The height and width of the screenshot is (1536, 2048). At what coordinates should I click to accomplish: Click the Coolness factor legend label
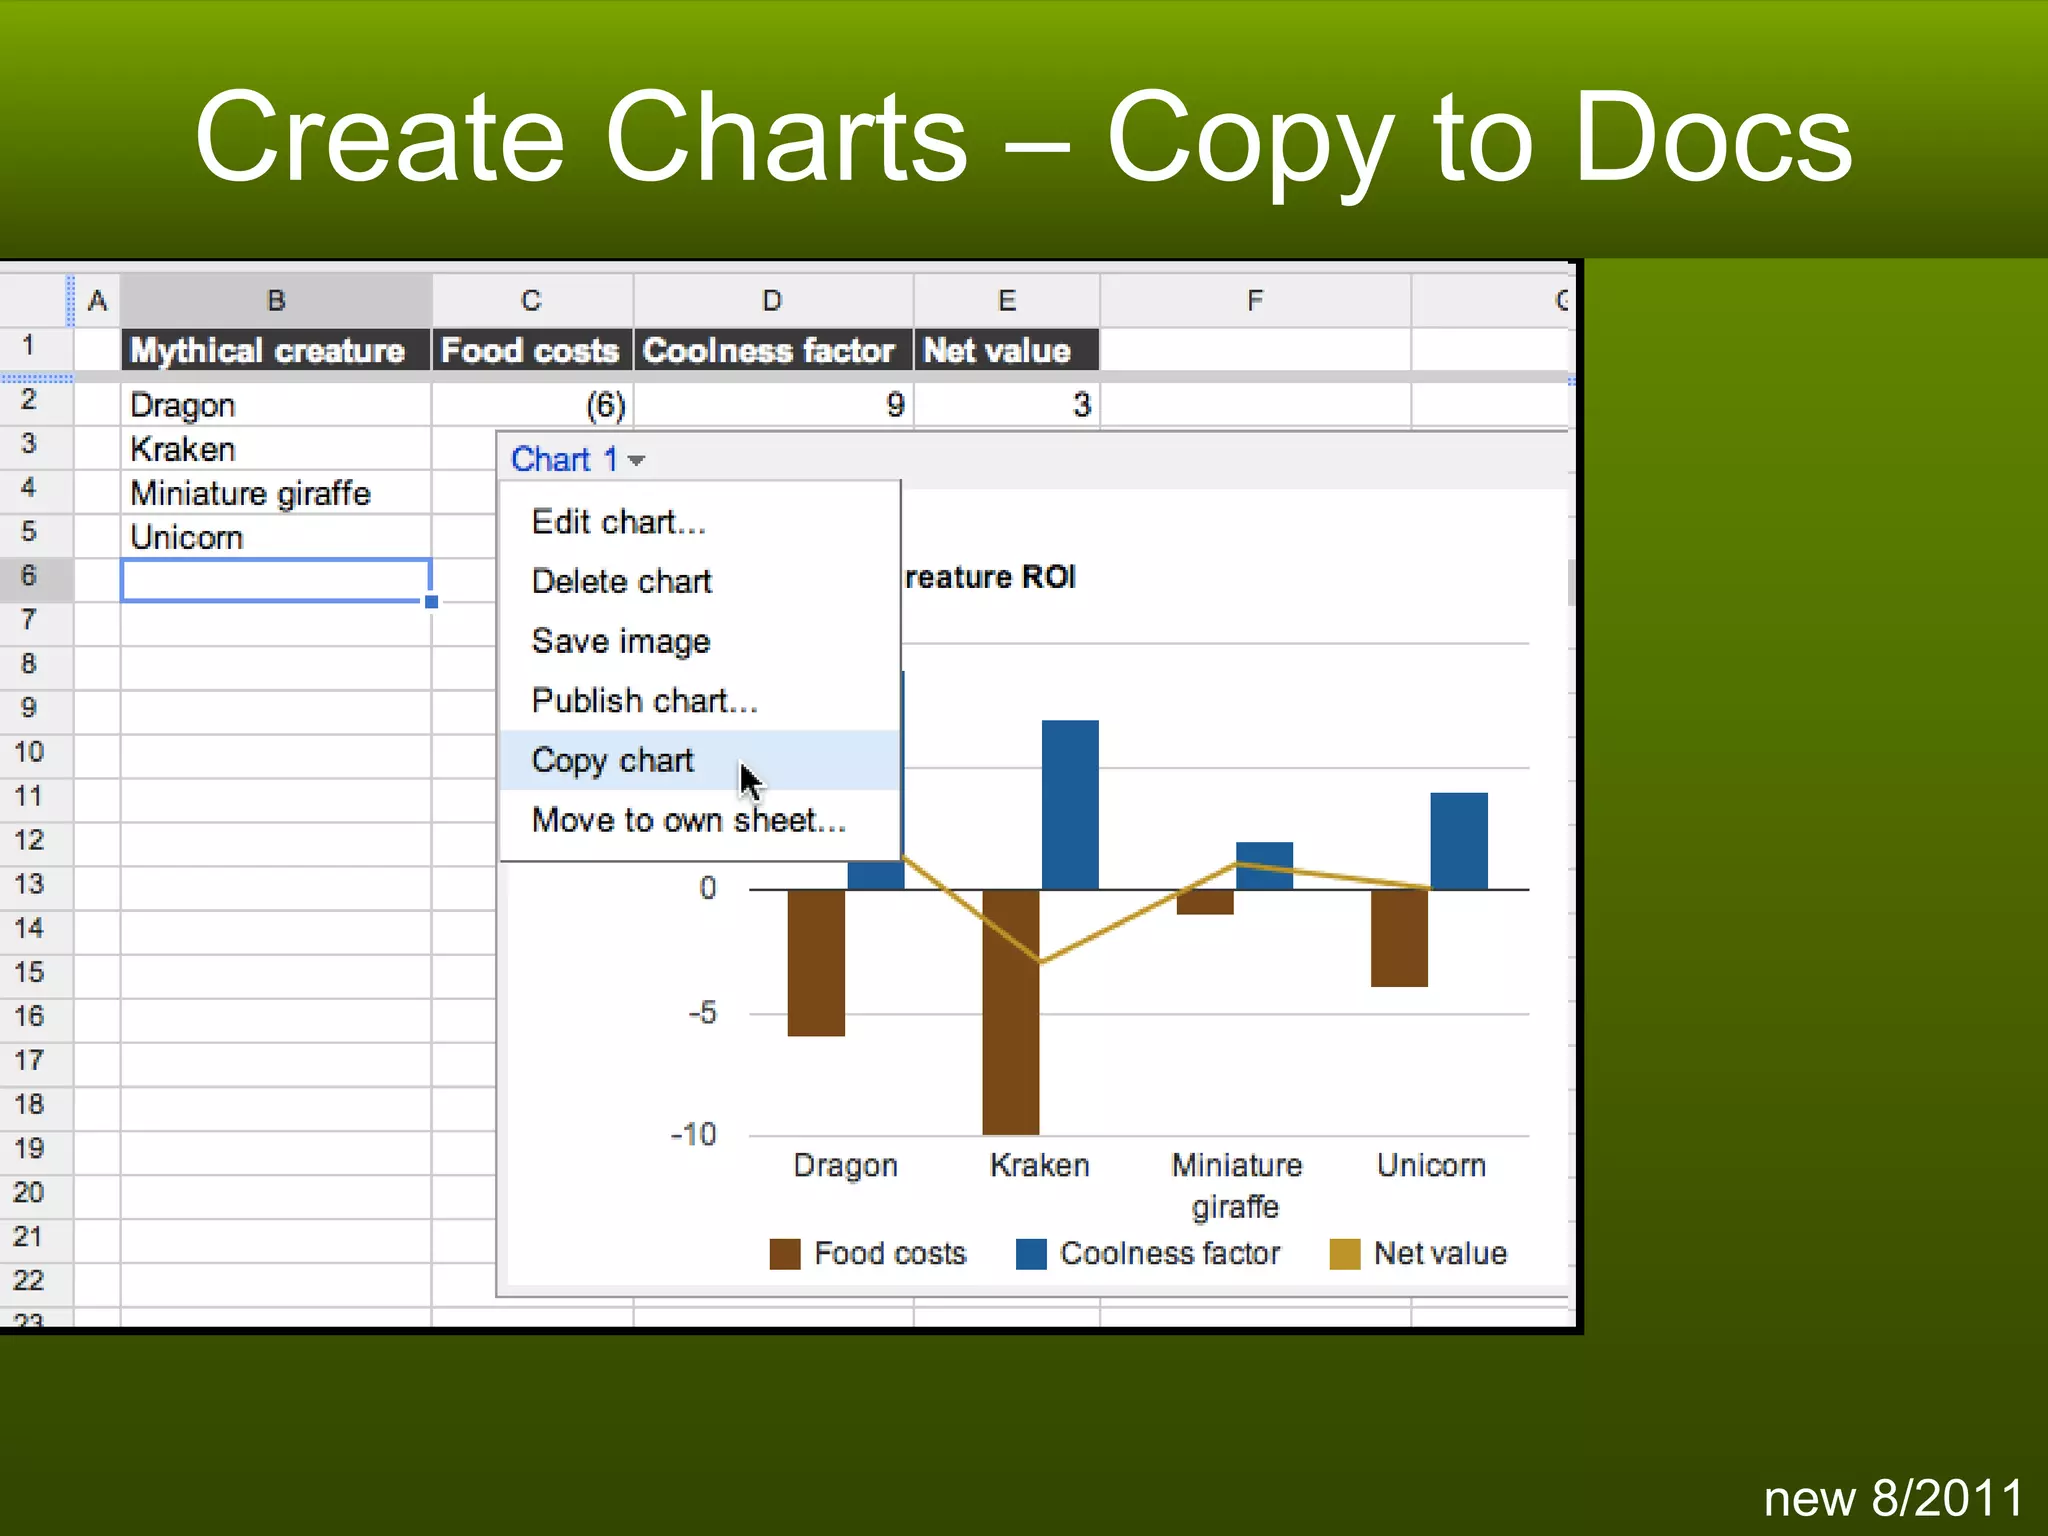[x=1170, y=1254]
